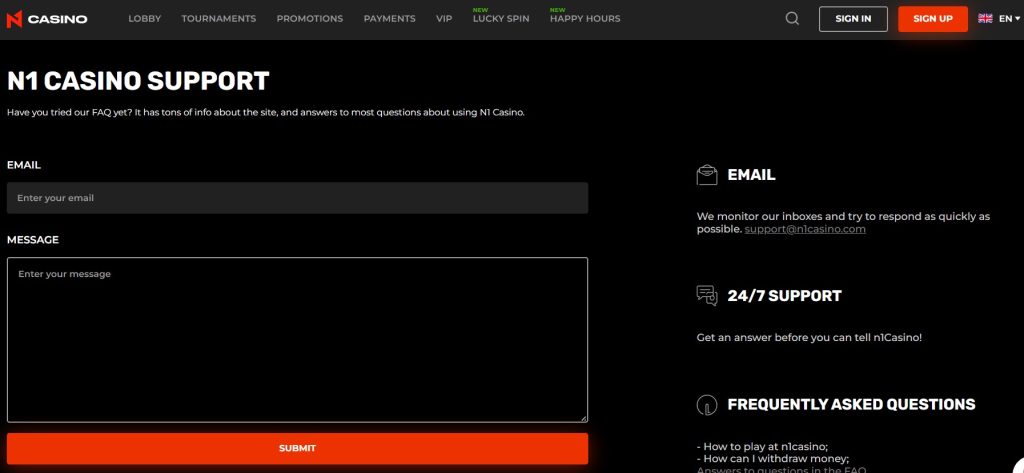Submit the support form

pyautogui.click(x=297, y=448)
